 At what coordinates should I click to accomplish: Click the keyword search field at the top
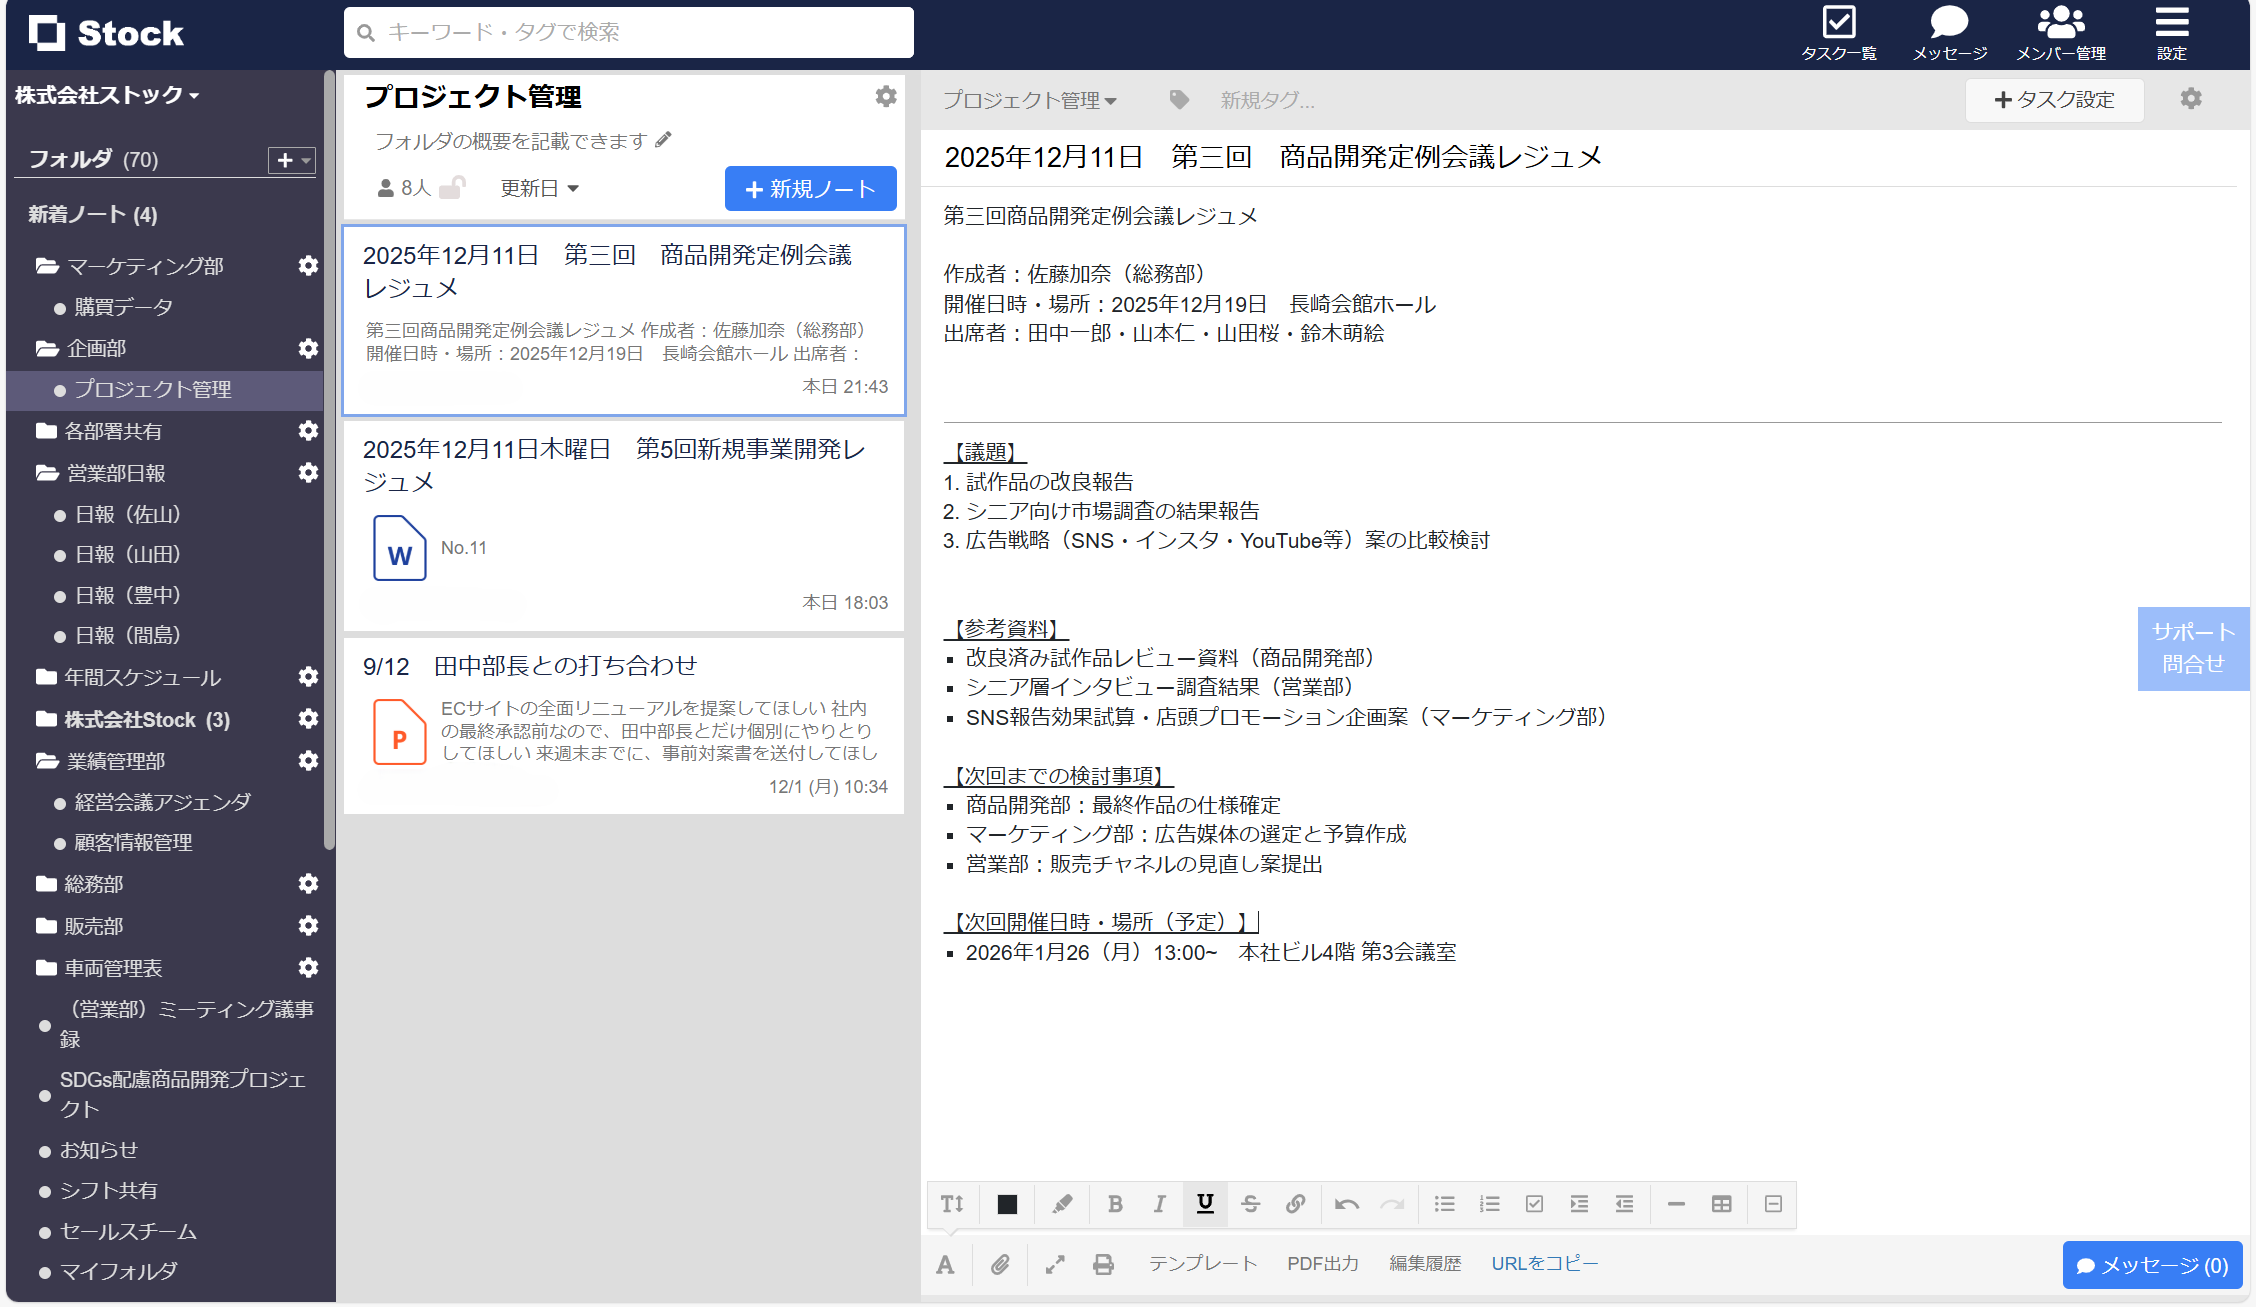pyautogui.click(x=628, y=32)
